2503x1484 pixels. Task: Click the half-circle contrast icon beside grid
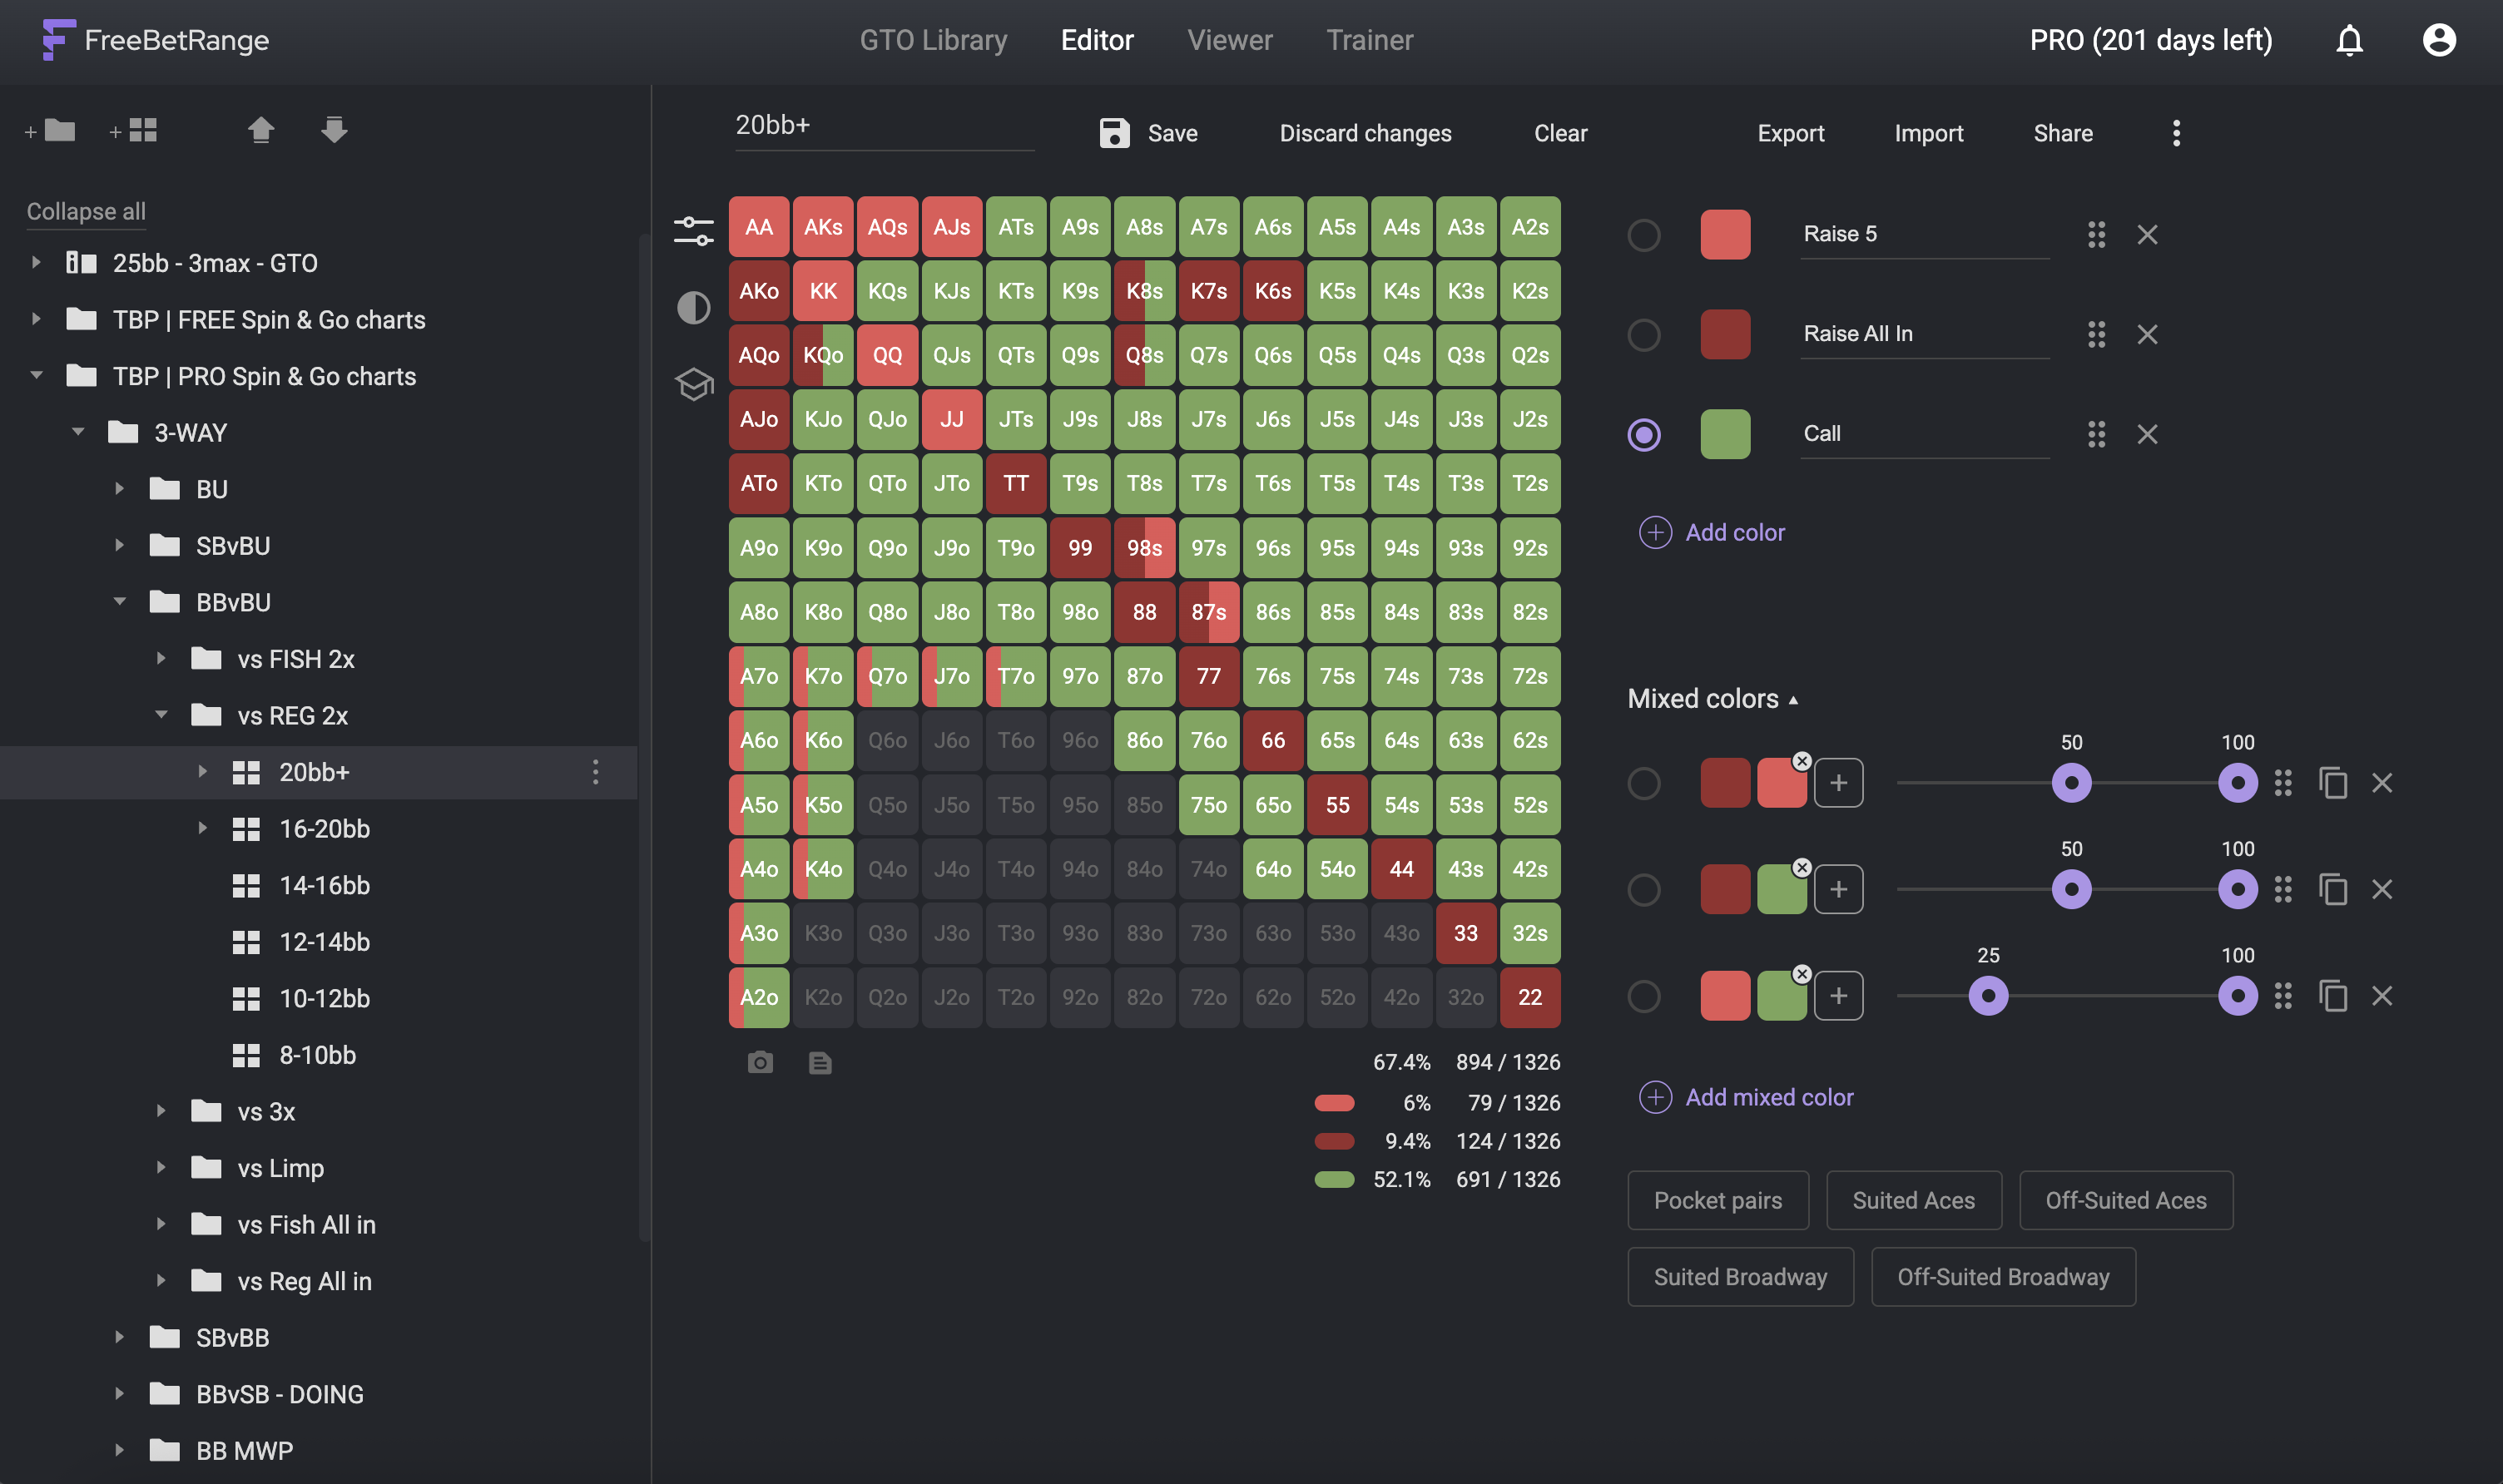[x=694, y=307]
